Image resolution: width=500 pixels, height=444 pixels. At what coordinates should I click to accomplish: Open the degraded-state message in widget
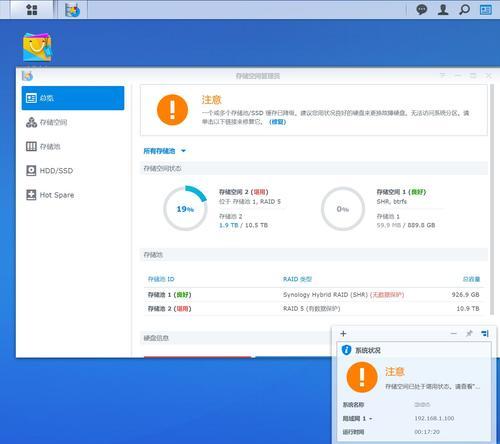pyautogui.click(x=433, y=387)
